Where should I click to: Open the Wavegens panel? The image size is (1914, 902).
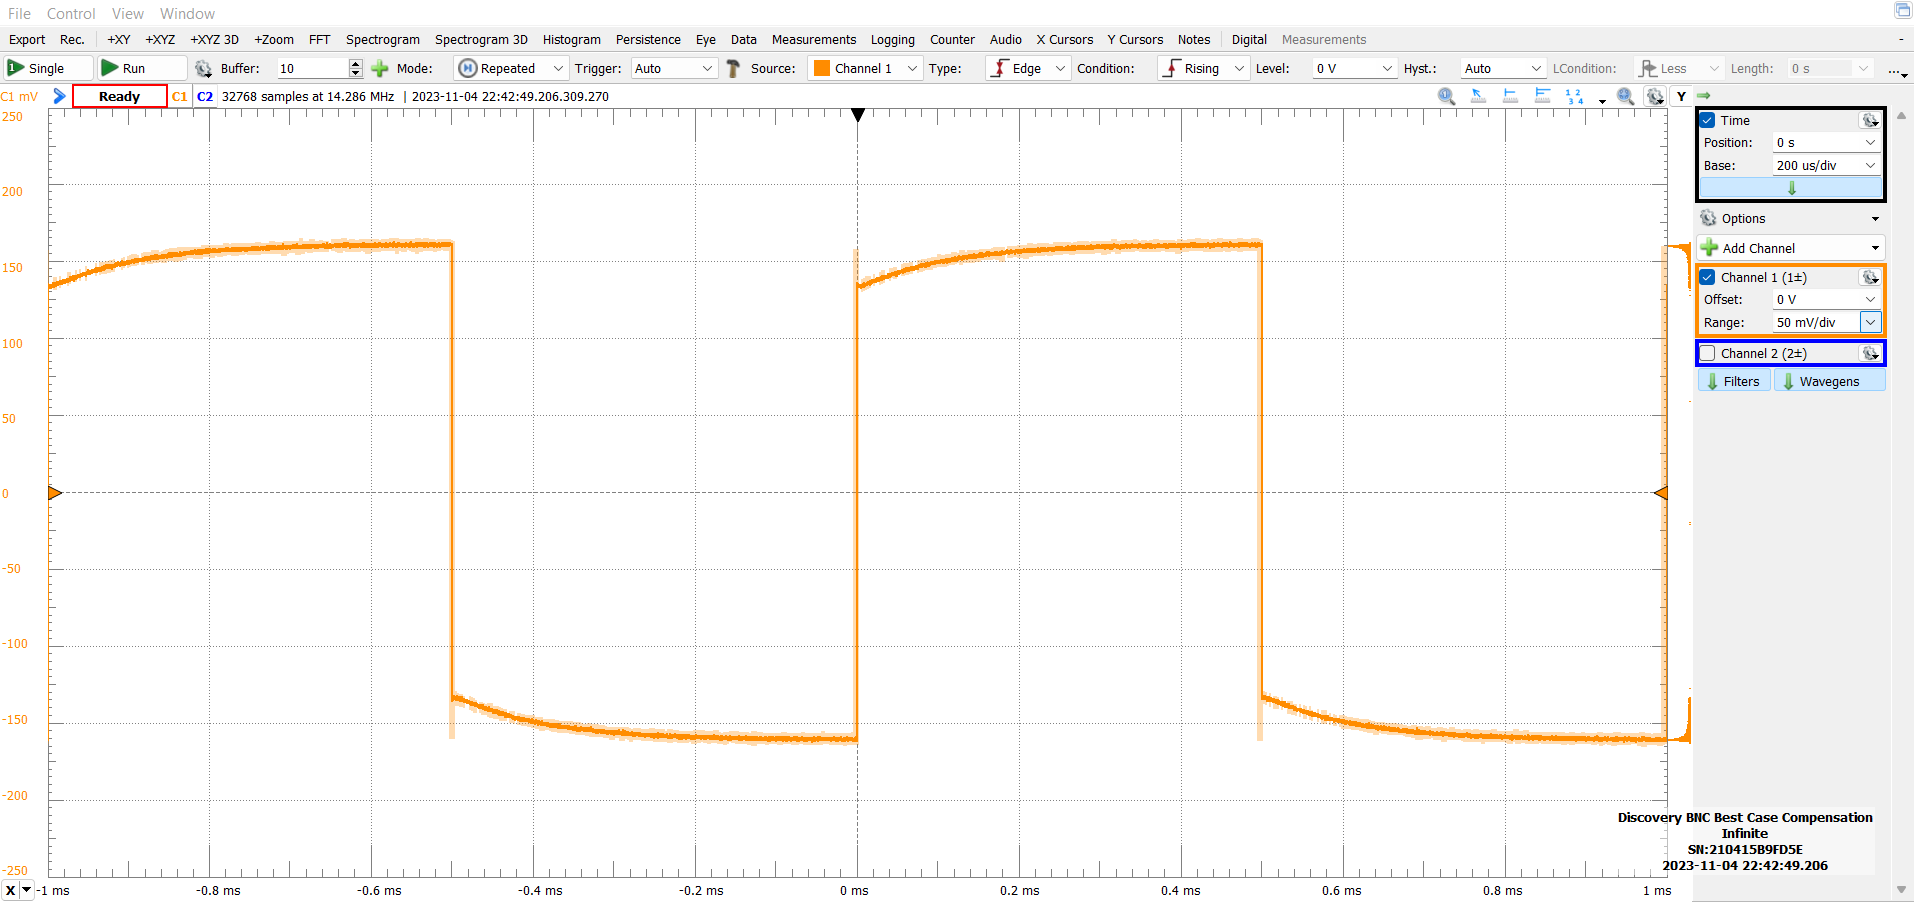[1829, 381]
